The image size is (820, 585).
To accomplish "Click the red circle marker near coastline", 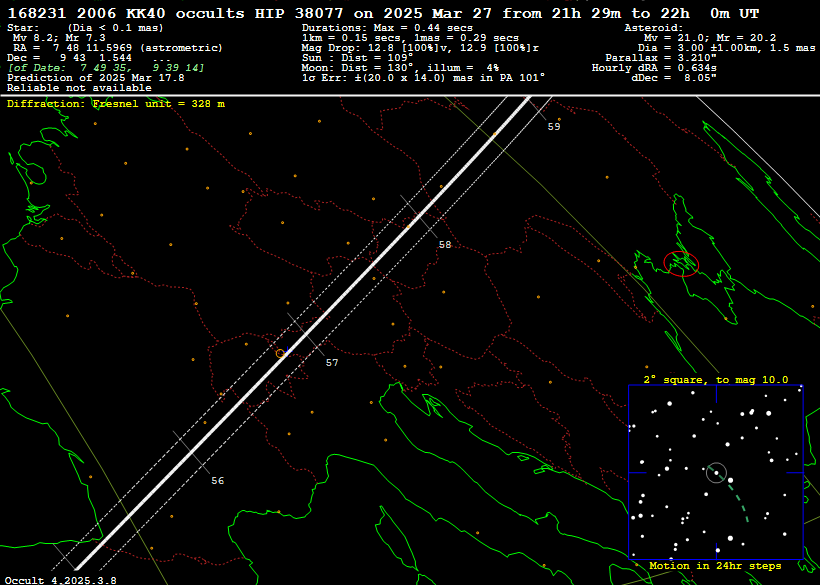I will 681,263.
